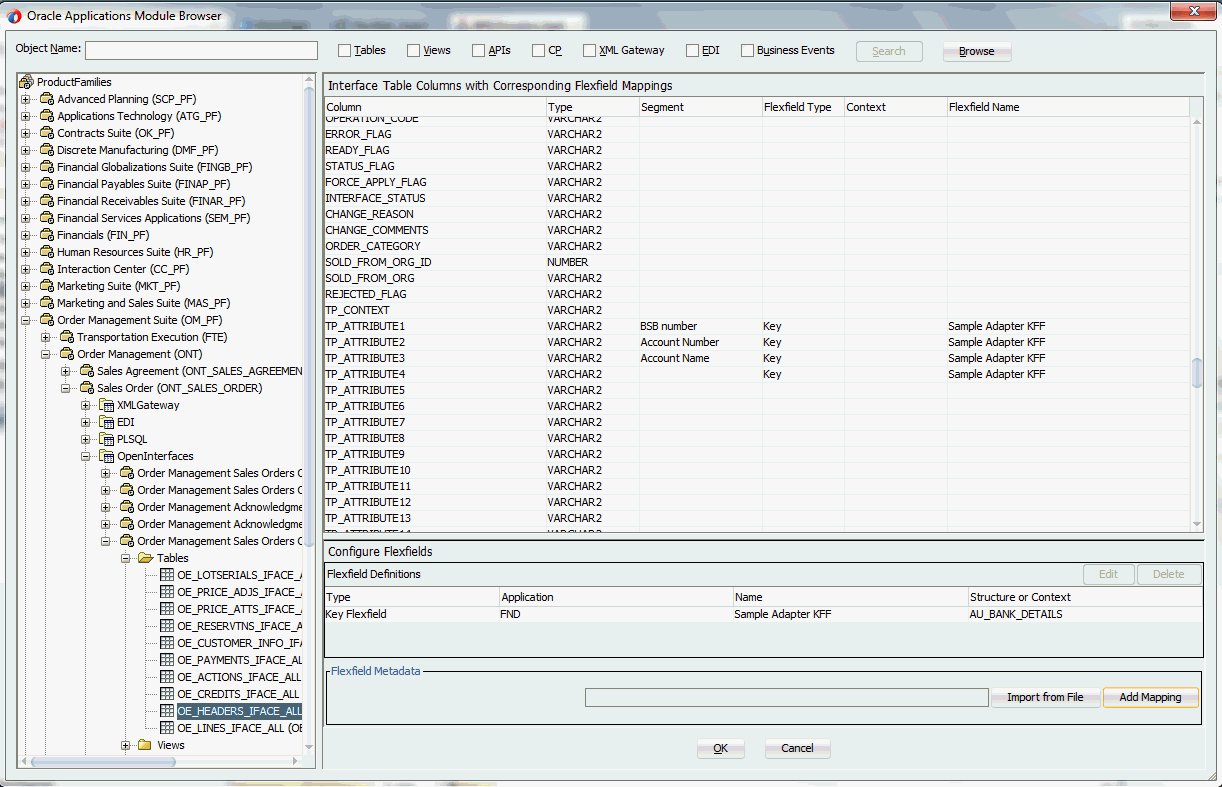Image resolution: width=1222 pixels, height=787 pixels.
Task: Select the Sample Adapter KFF flexfield definition row
Action: [x=763, y=614]
